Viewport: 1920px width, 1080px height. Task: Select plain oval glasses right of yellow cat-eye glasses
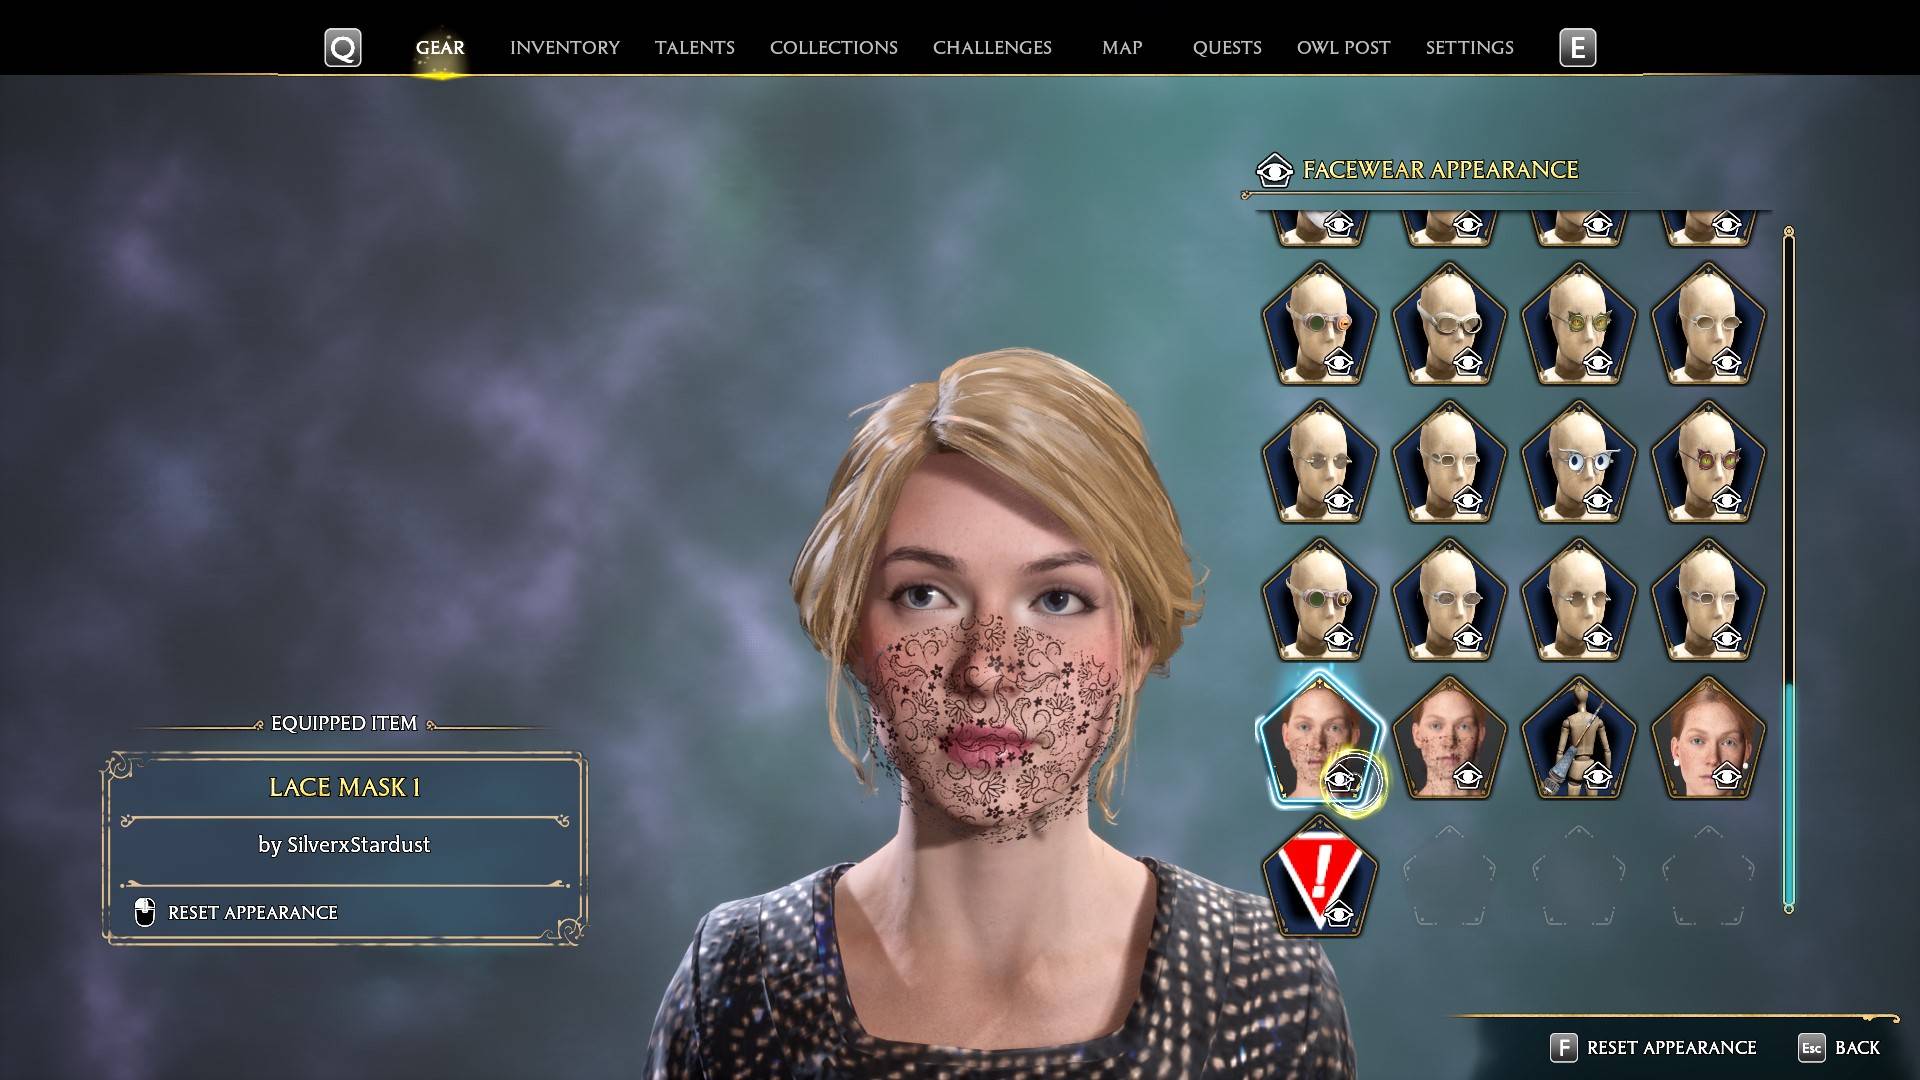point(1708,324)
